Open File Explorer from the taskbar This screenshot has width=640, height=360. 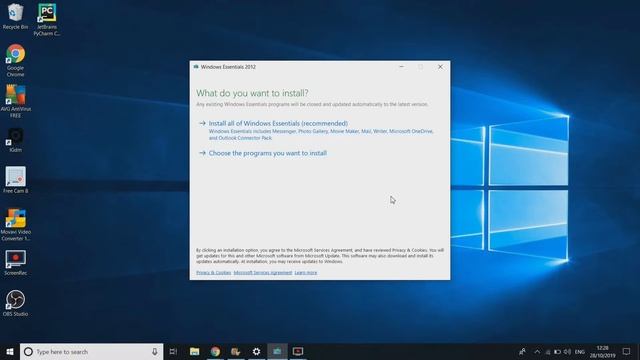click(195, 351)
